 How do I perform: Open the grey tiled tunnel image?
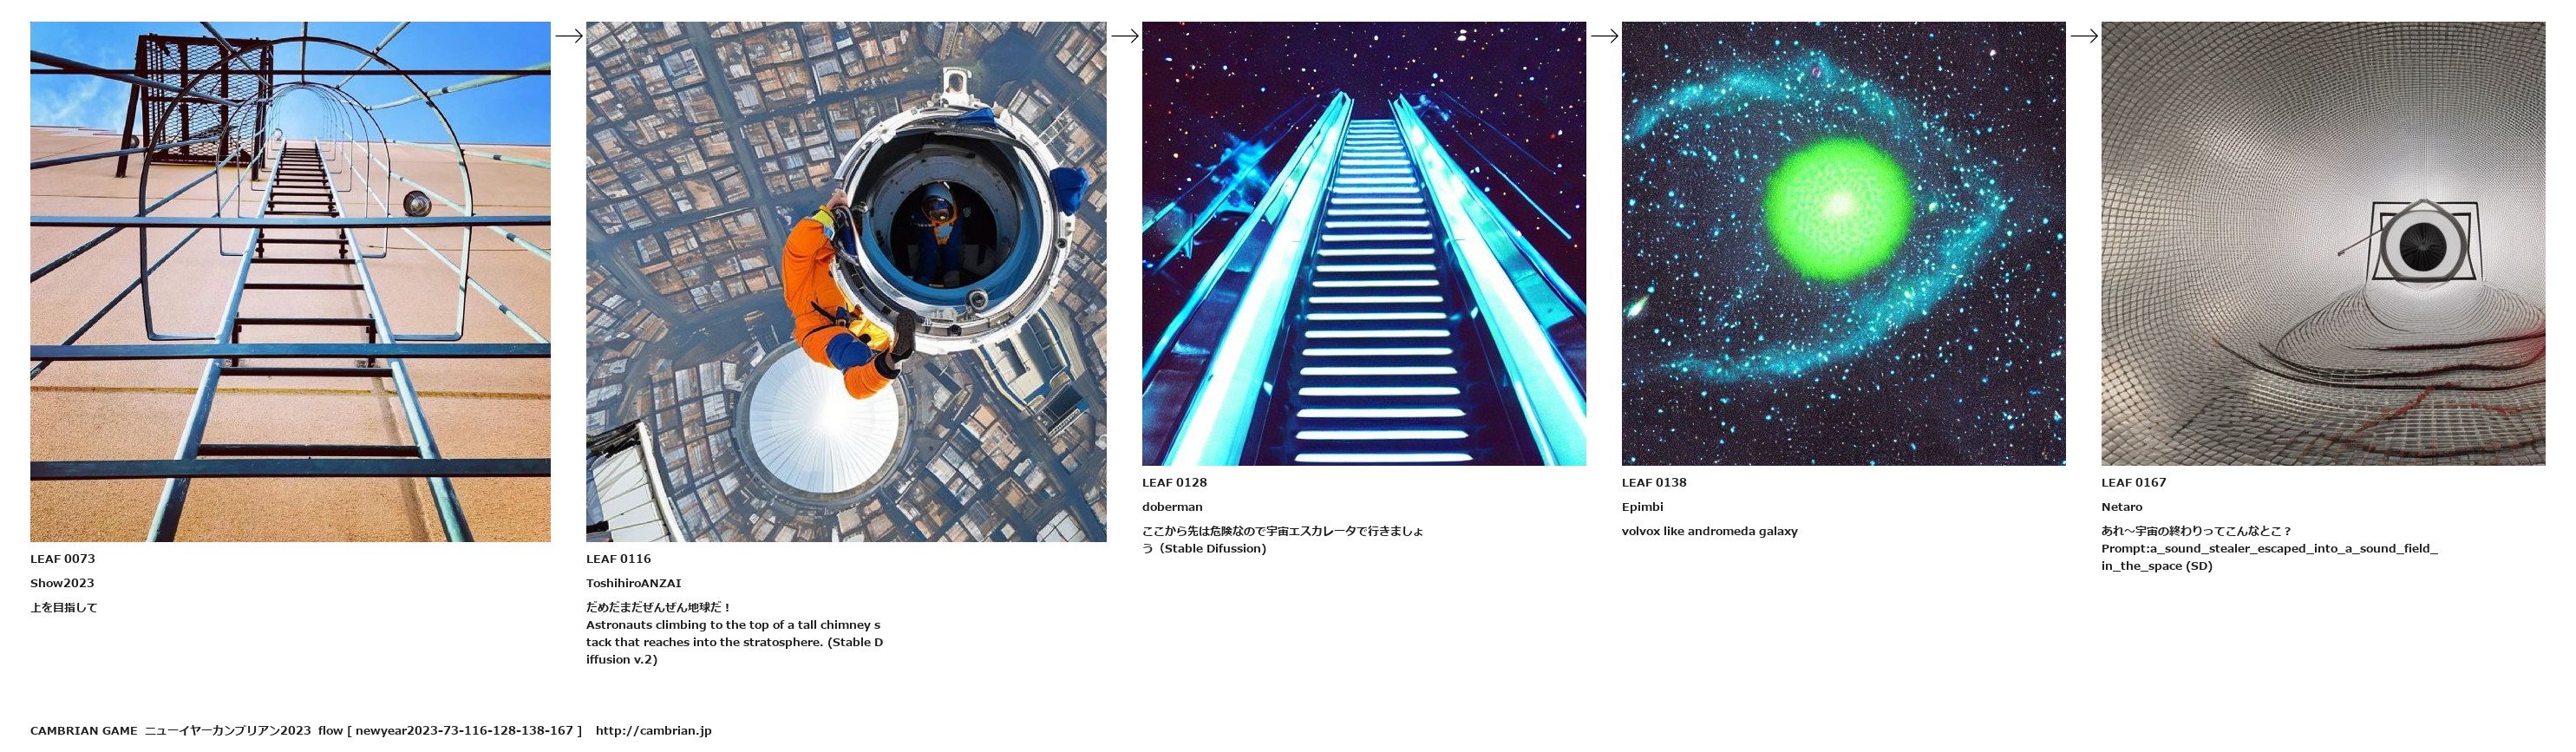pos(2323,244)
